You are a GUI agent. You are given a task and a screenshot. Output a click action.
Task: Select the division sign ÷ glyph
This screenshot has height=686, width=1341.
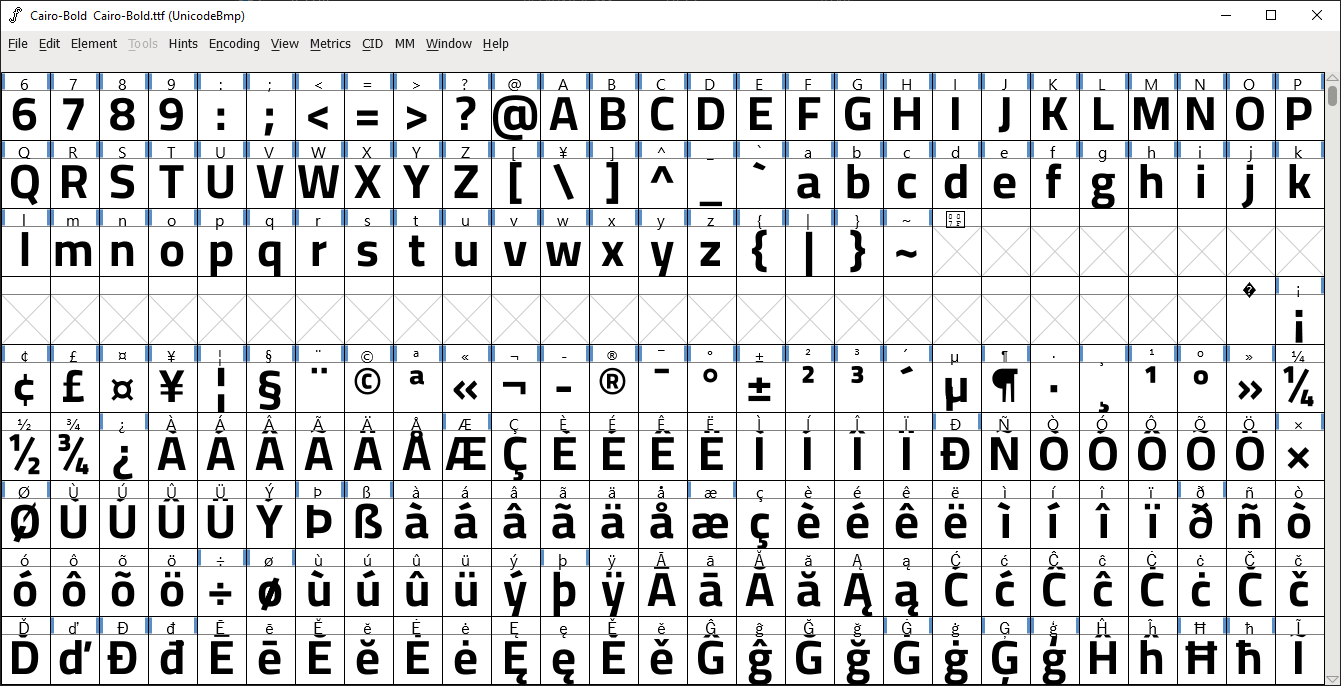[221, 592]
